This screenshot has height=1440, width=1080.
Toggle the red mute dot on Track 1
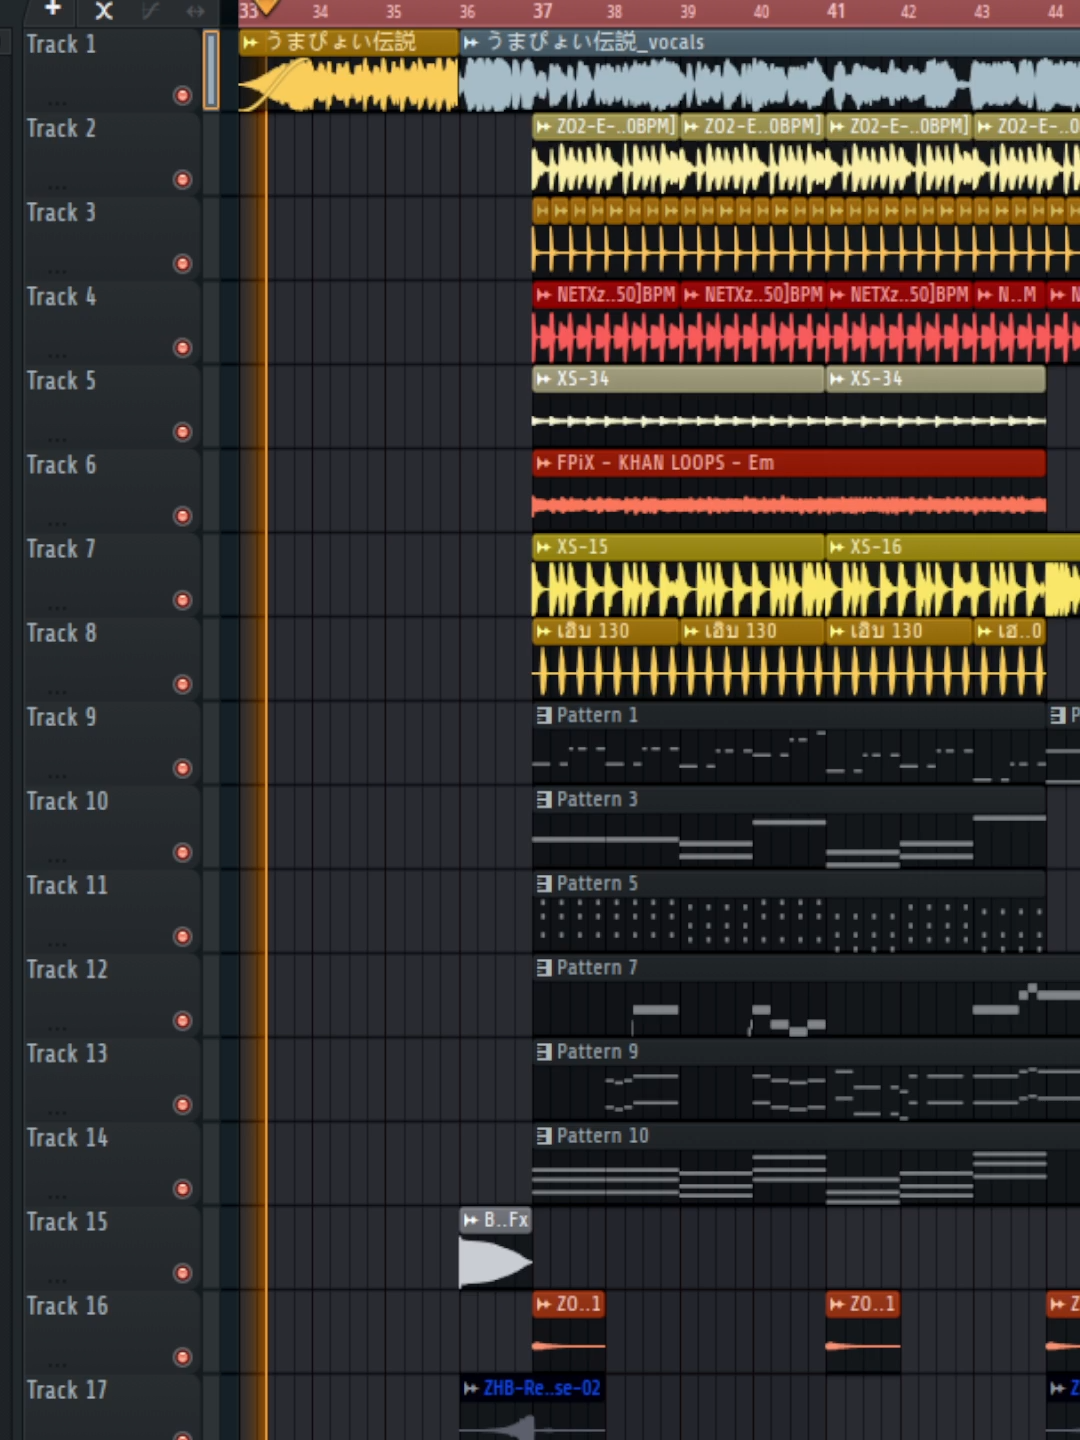pyautogui.click(x=183, y=96)
